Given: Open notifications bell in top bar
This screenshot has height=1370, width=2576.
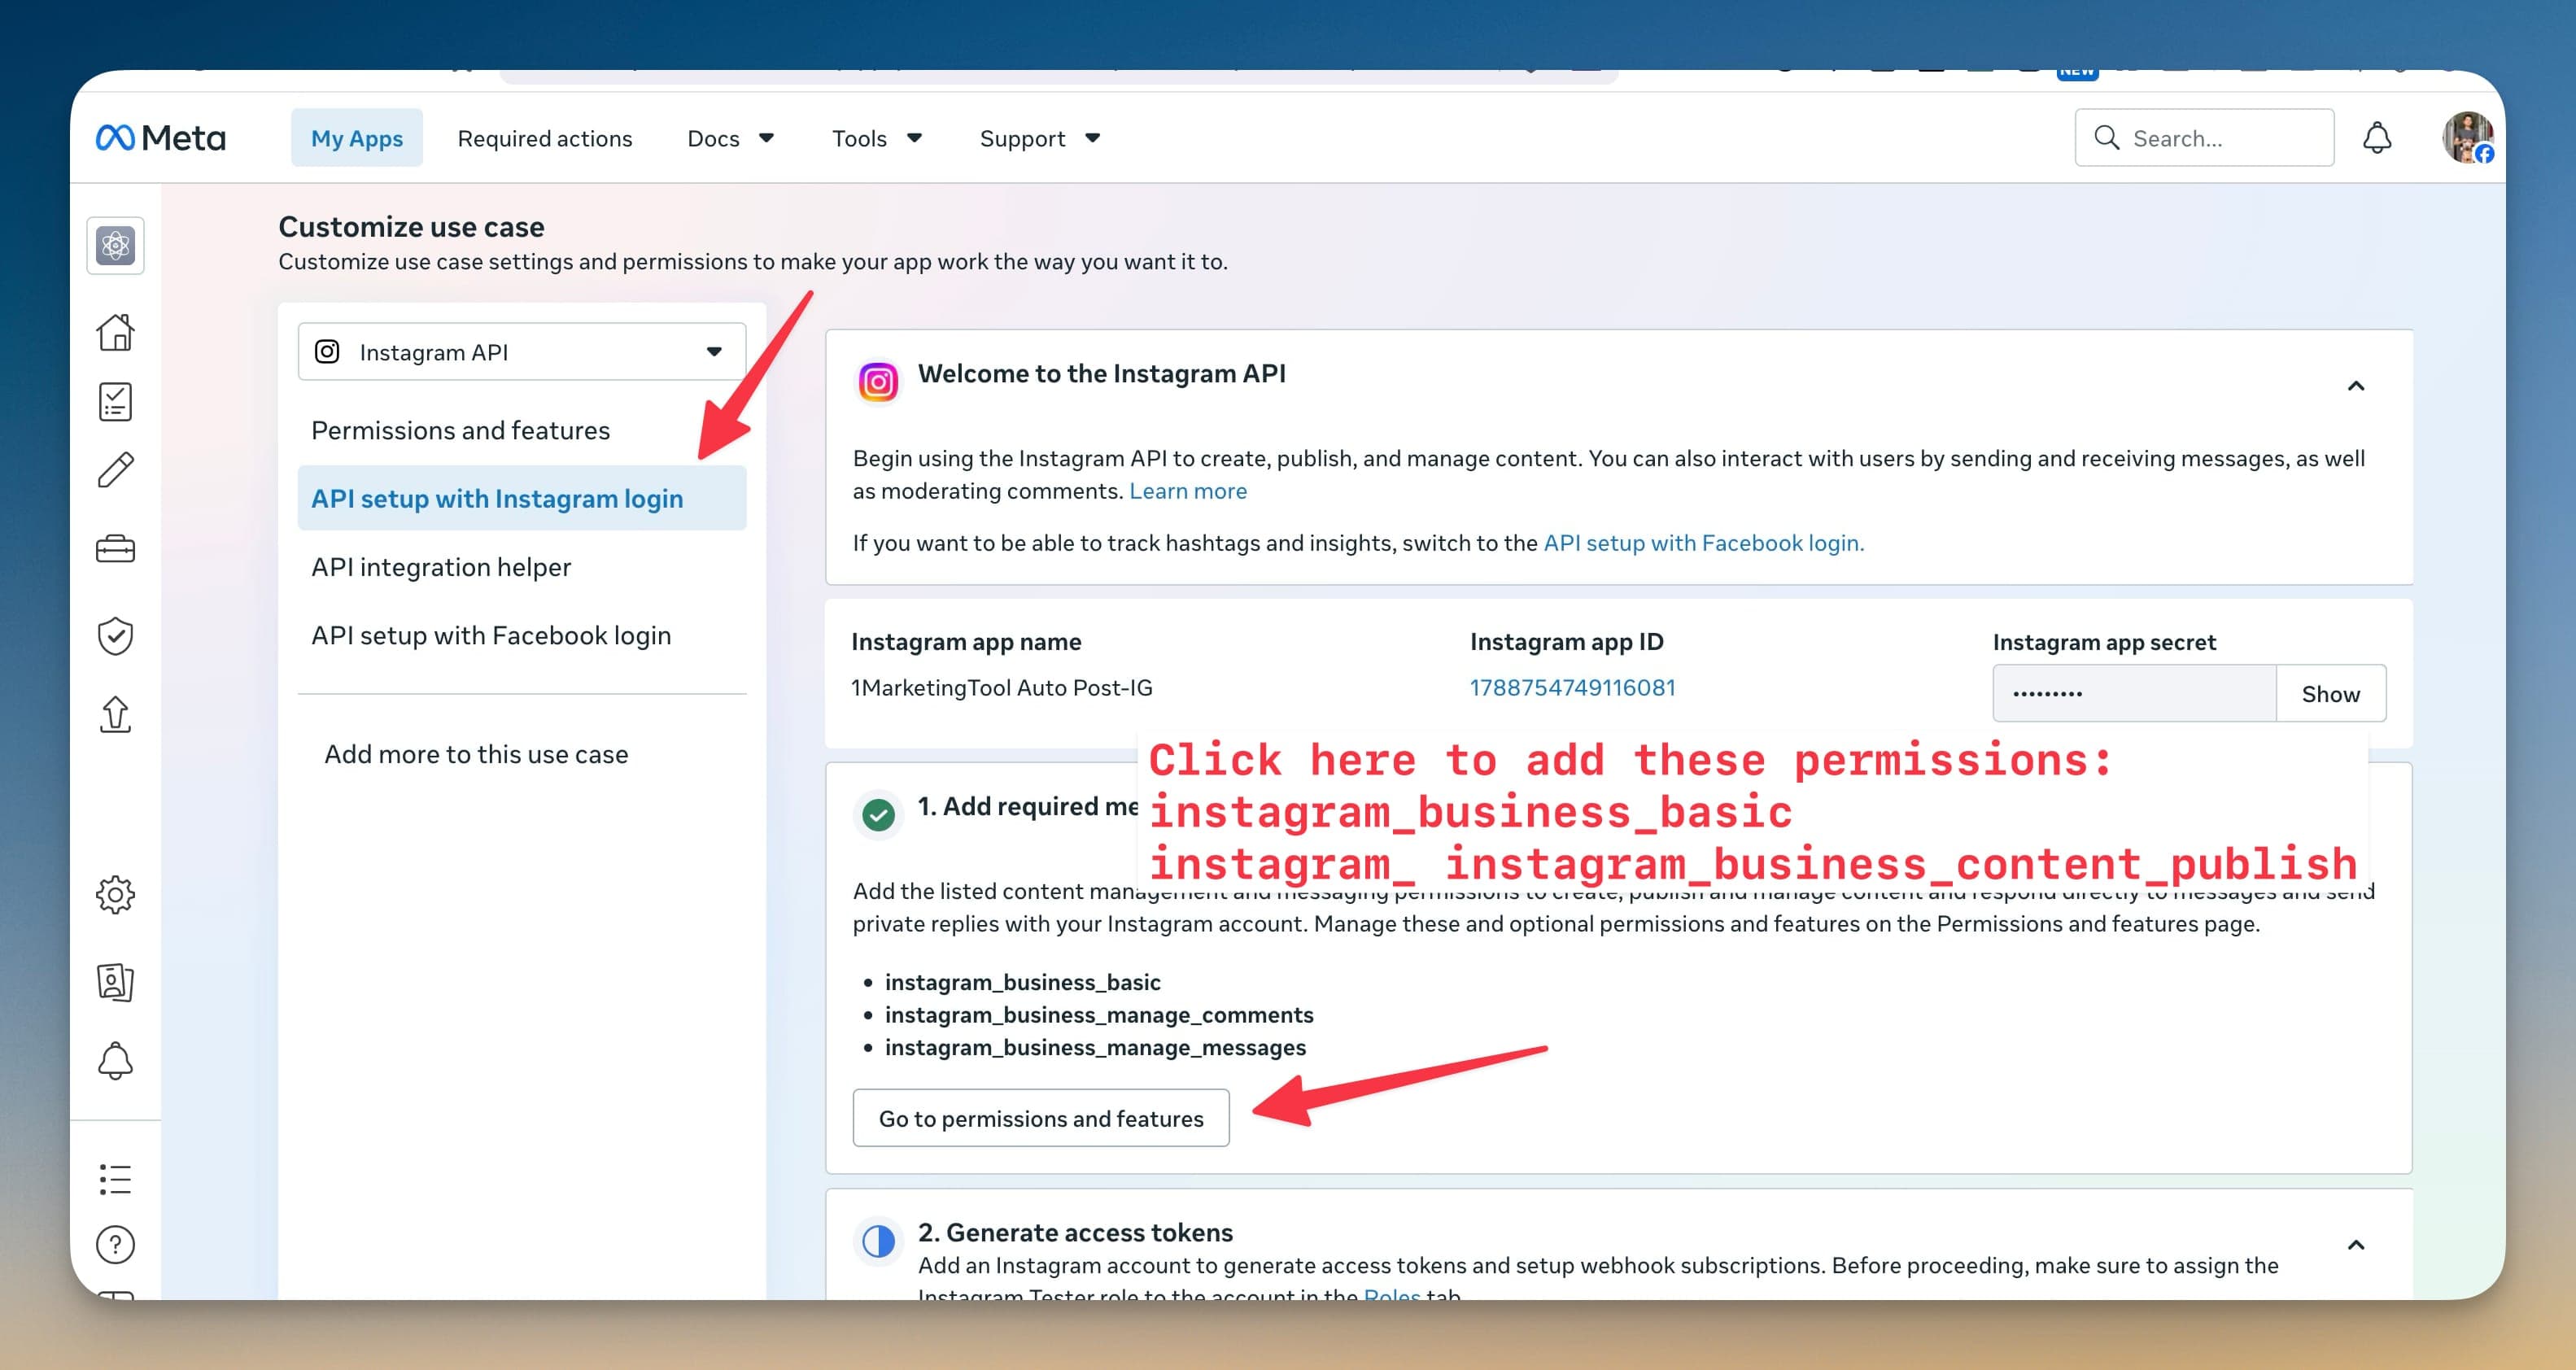Looking at the screenshot, I should pyautogui.click(x=2377, y=138).
